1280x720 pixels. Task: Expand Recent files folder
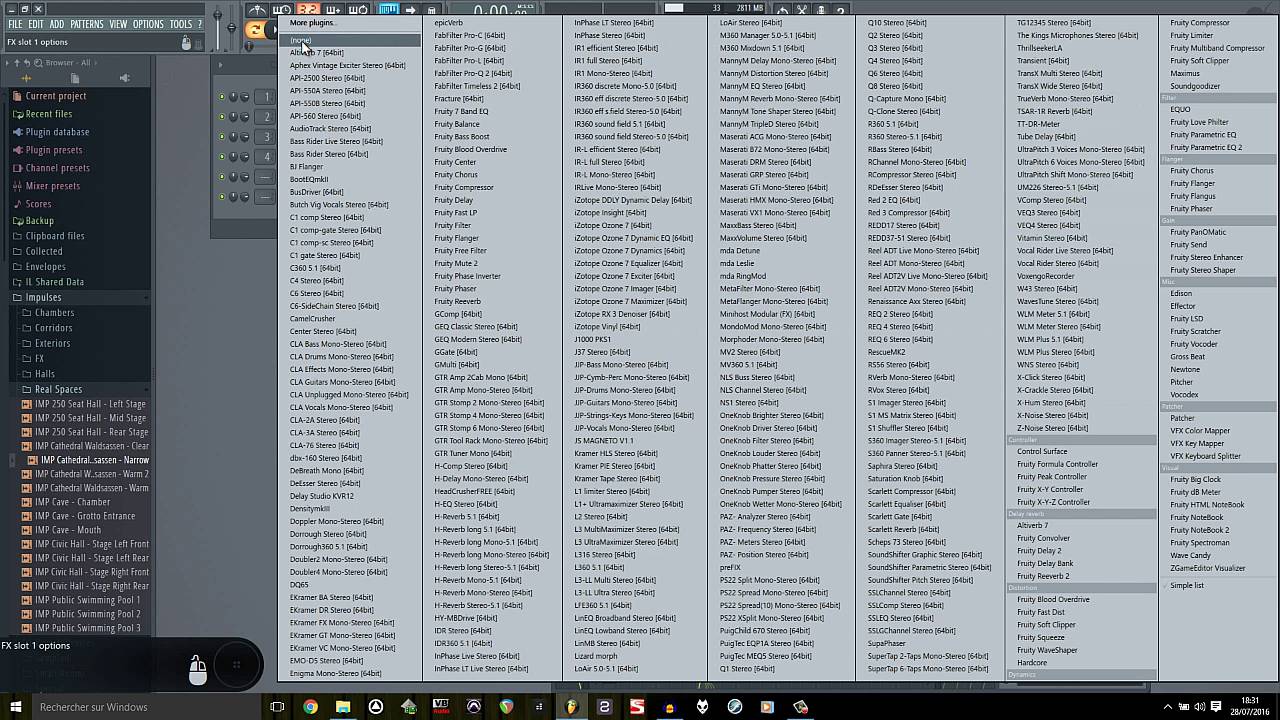(x=48, y=114)
